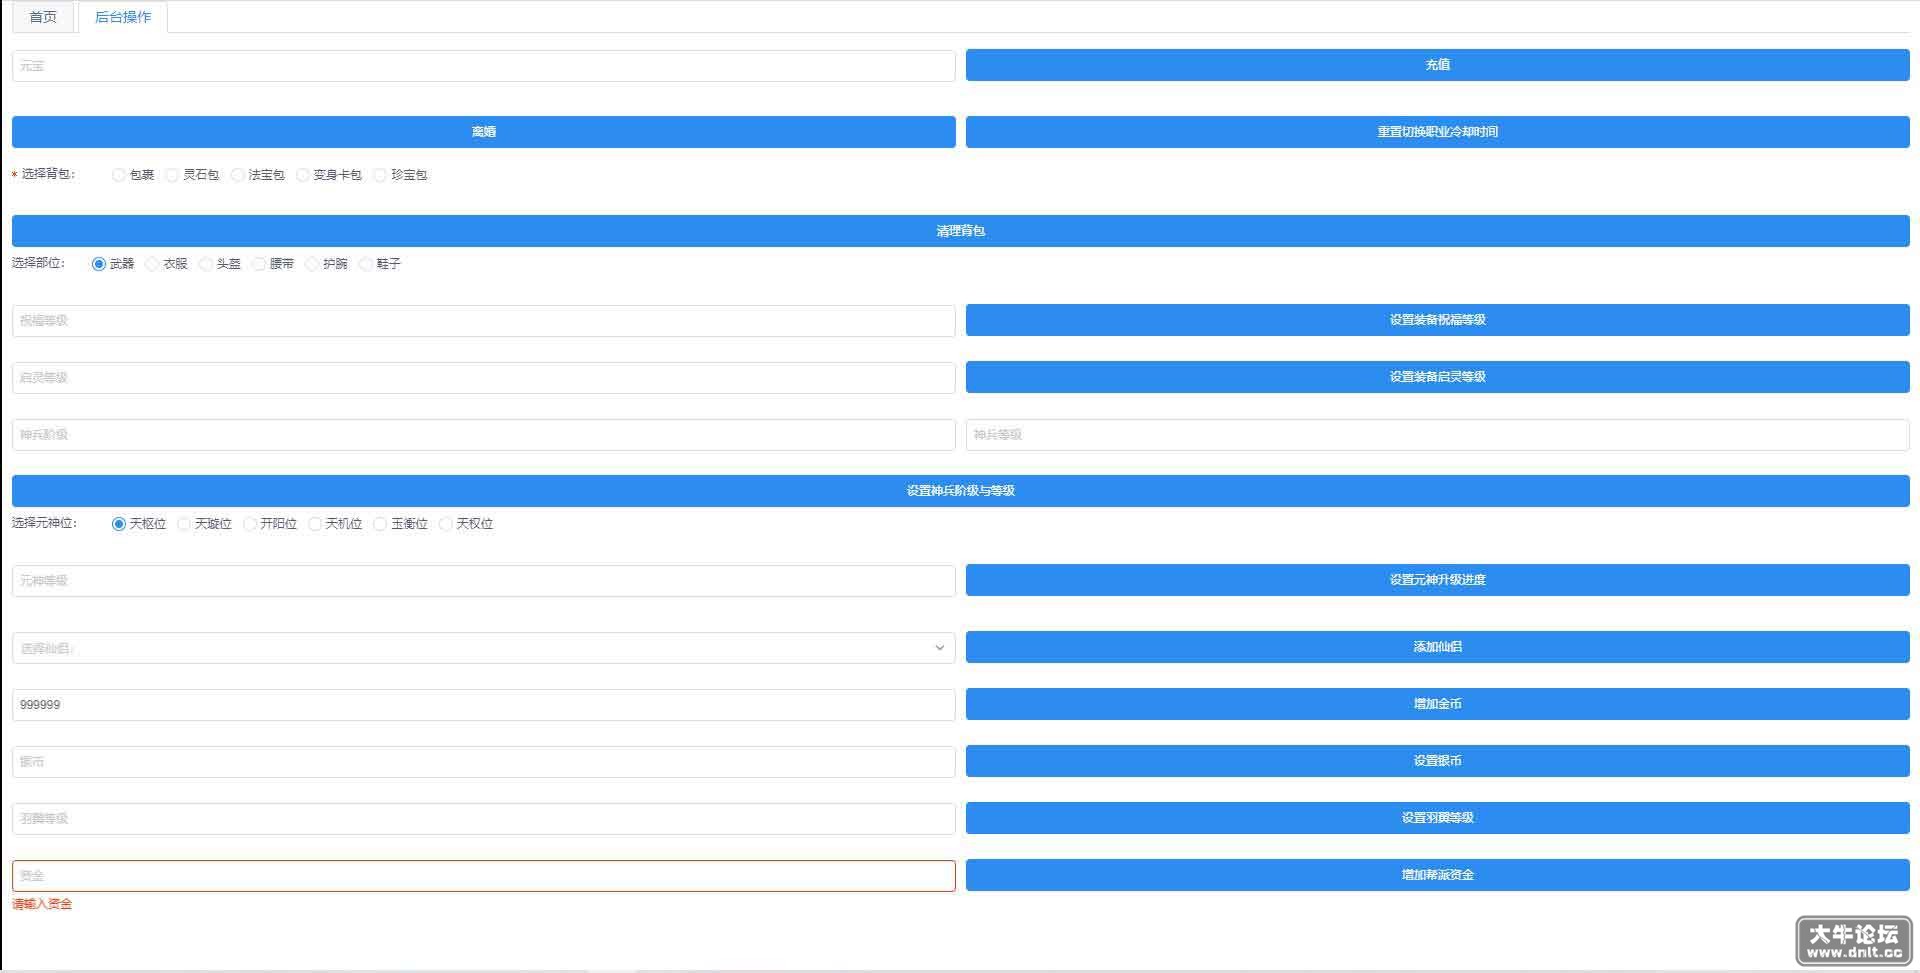Click 设置元神升级进度 button

tap(1437, 580)
